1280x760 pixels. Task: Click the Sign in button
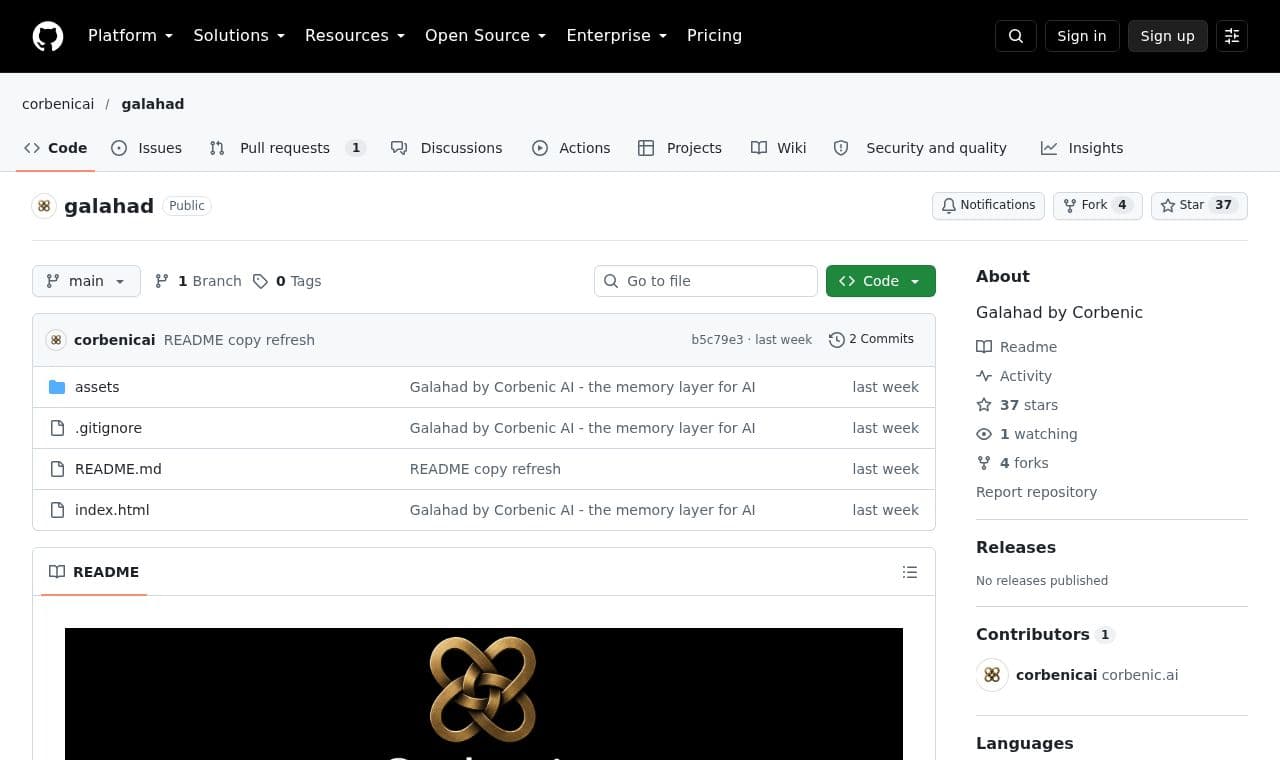(x=1082, y=36)
